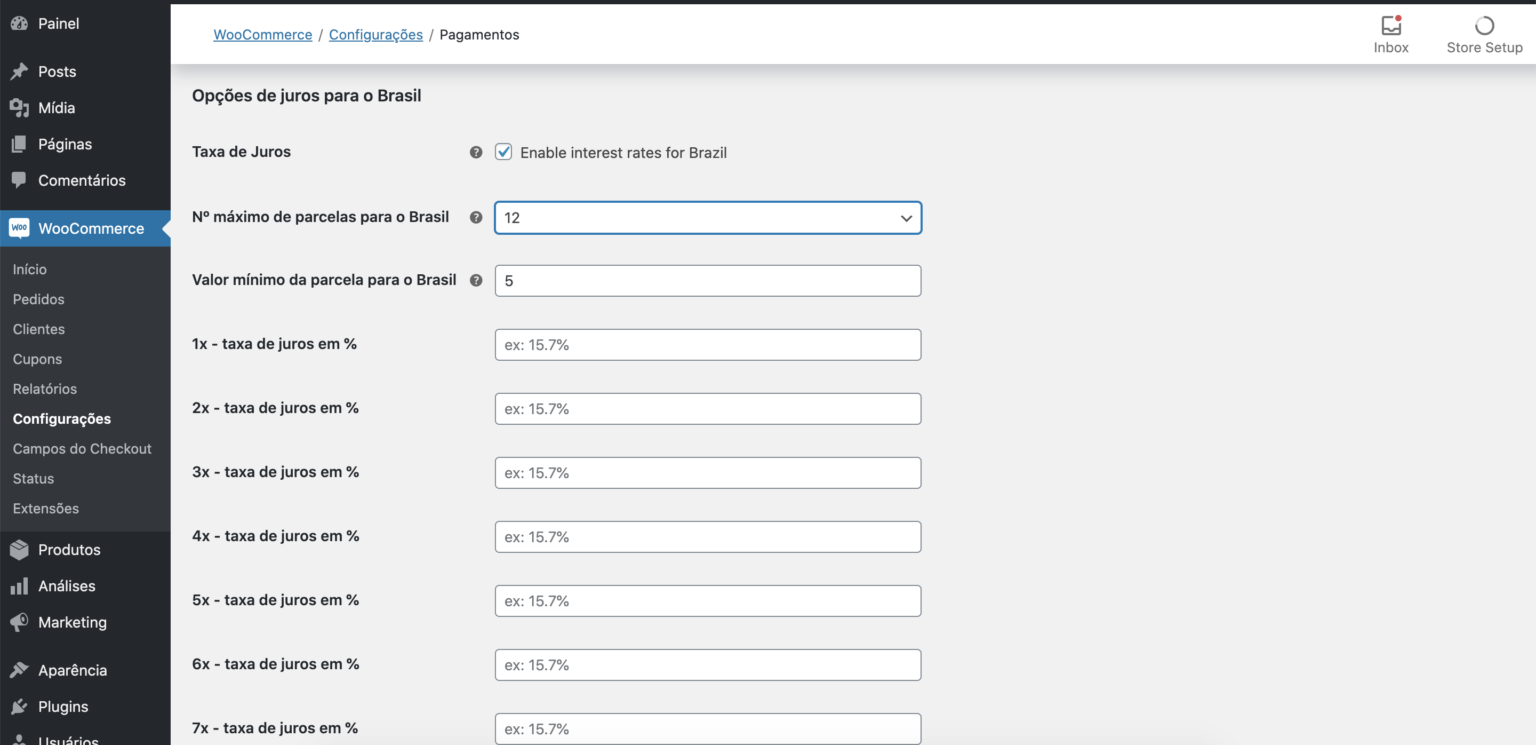Click the Plugins menu label
The width and height of the screenshot is (1536, 745).
click(x=63, y=706)
